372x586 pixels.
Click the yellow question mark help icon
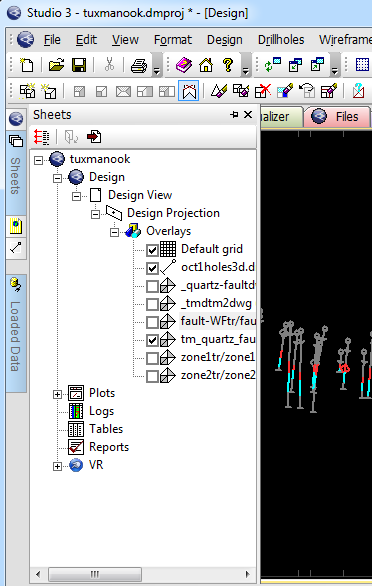point(228,65)
